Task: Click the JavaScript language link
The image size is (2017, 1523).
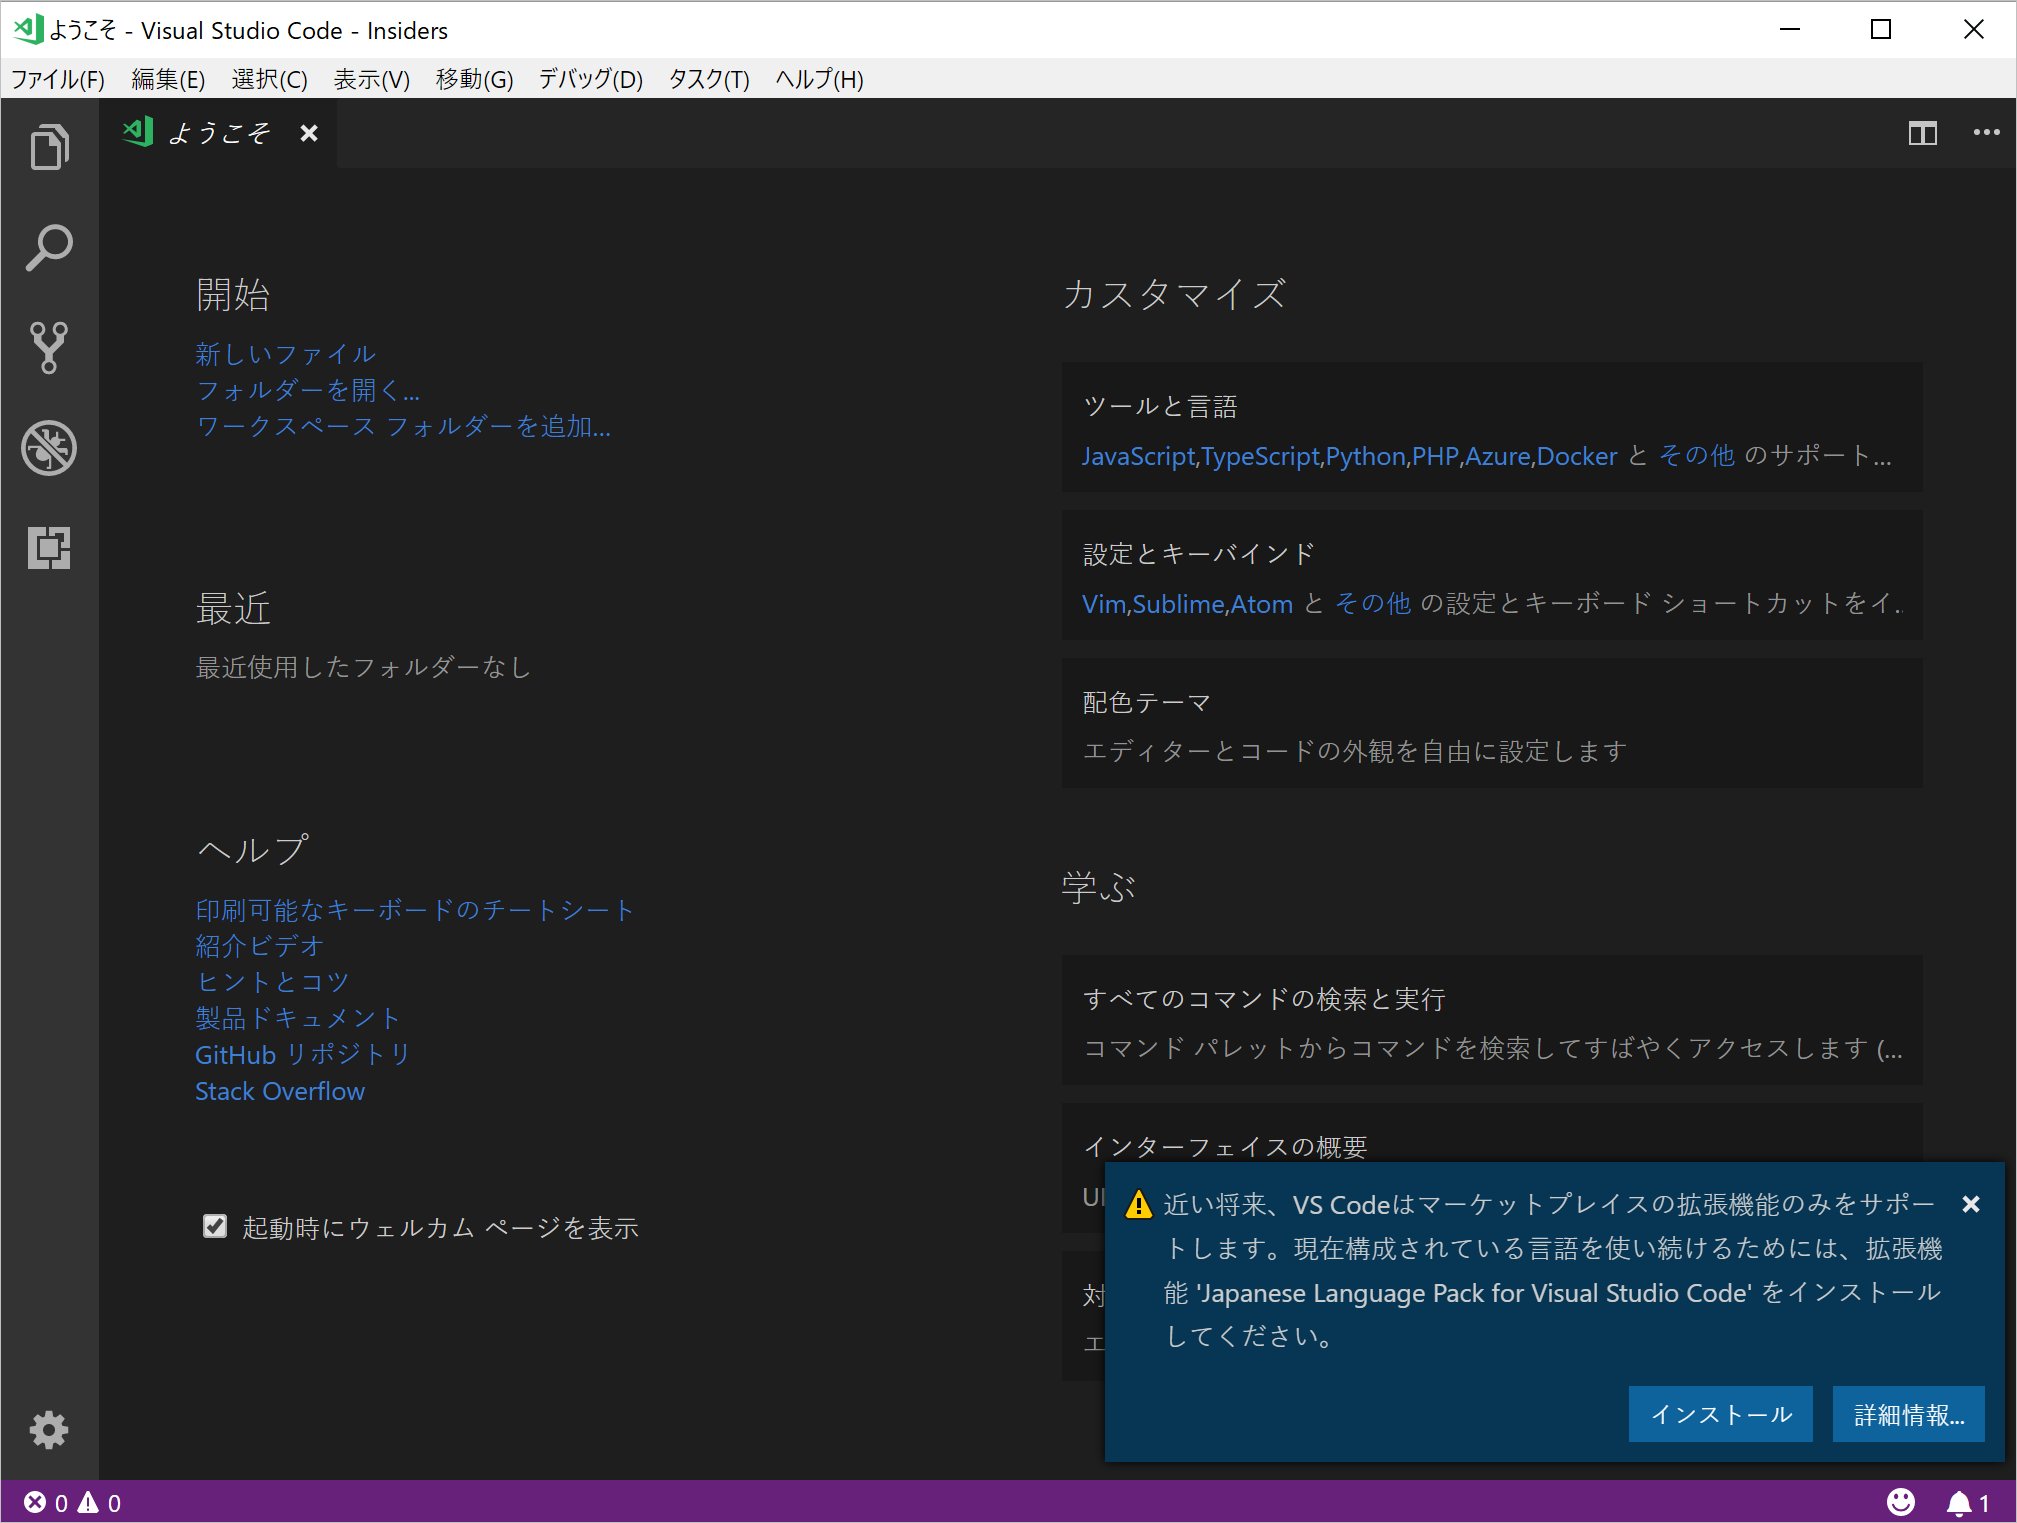Action: [1138, 456]
